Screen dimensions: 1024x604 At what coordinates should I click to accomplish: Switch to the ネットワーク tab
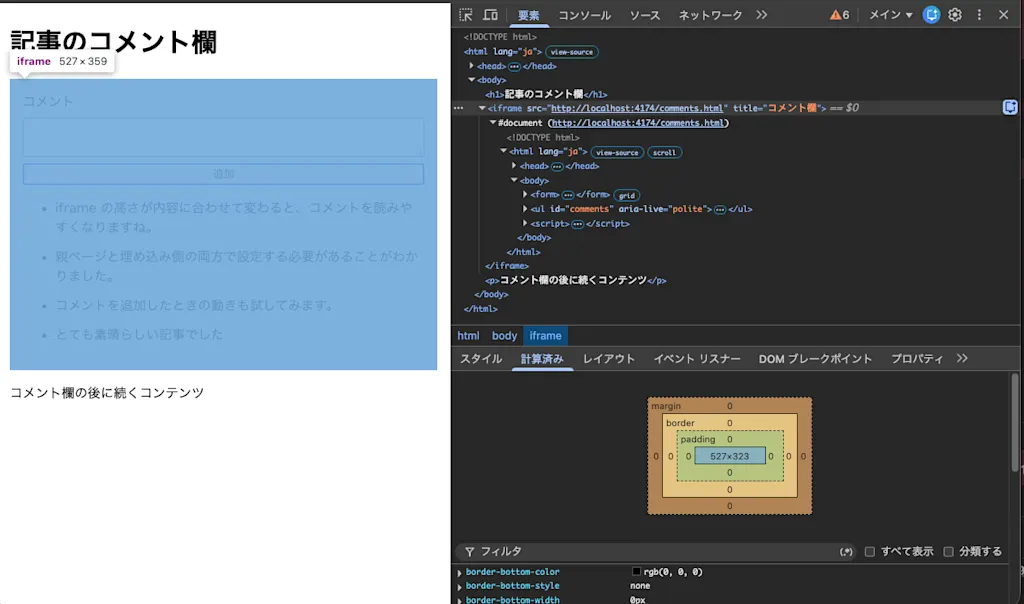711,15
